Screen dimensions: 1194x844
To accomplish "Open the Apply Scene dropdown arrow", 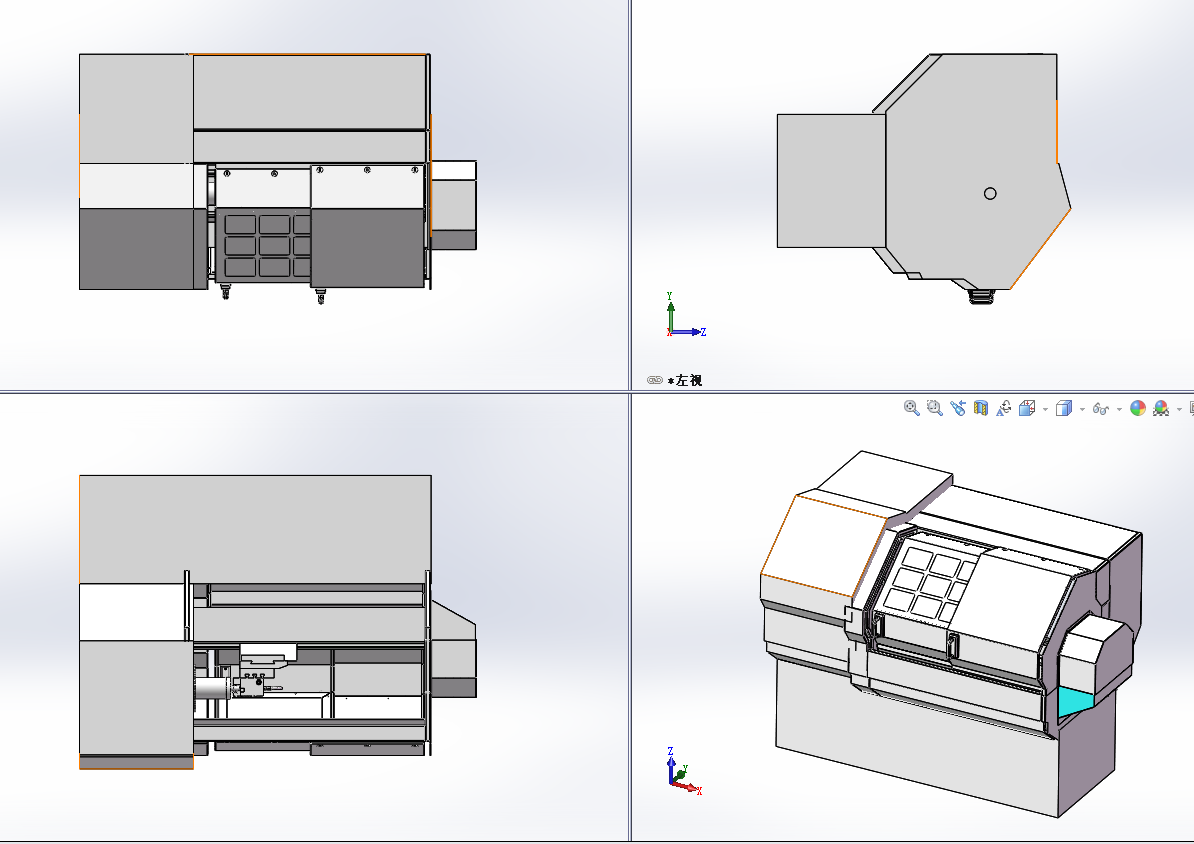I will pyautogui.click(x=1178, y=409).
